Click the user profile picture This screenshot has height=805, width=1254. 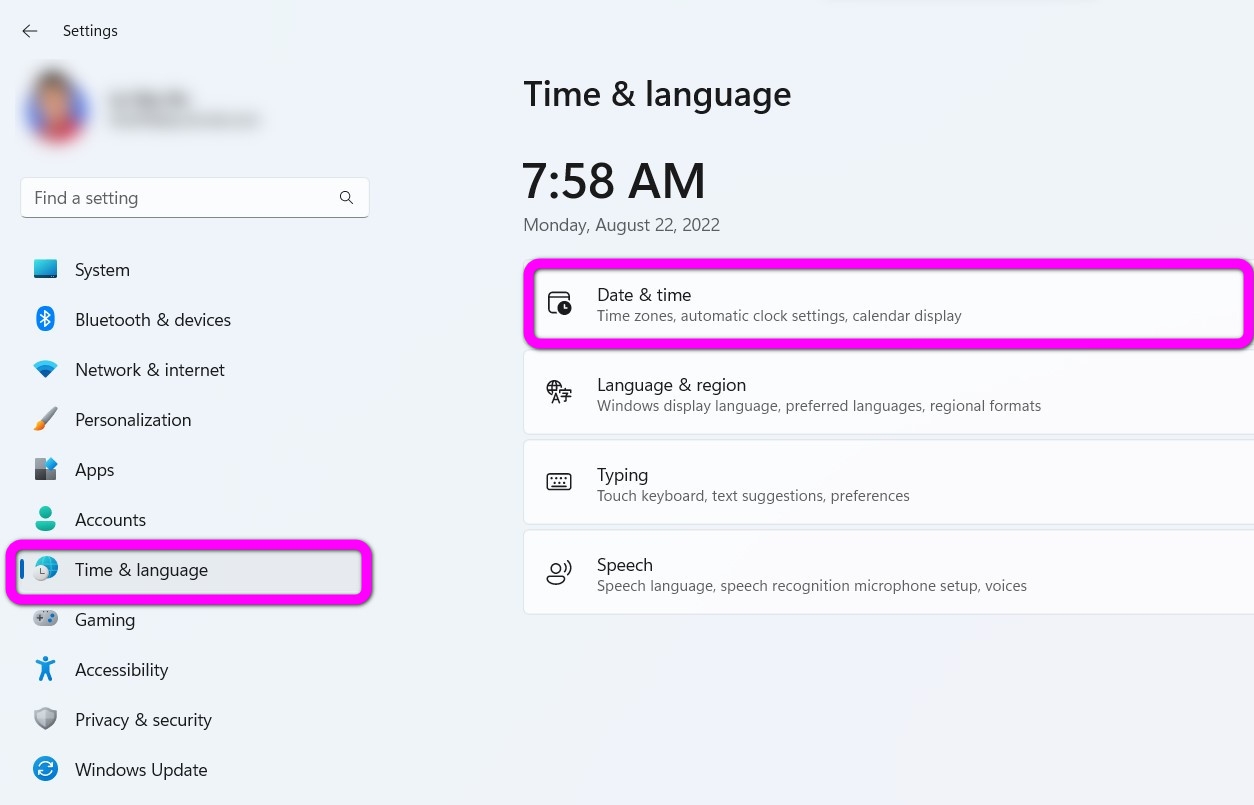55,105
